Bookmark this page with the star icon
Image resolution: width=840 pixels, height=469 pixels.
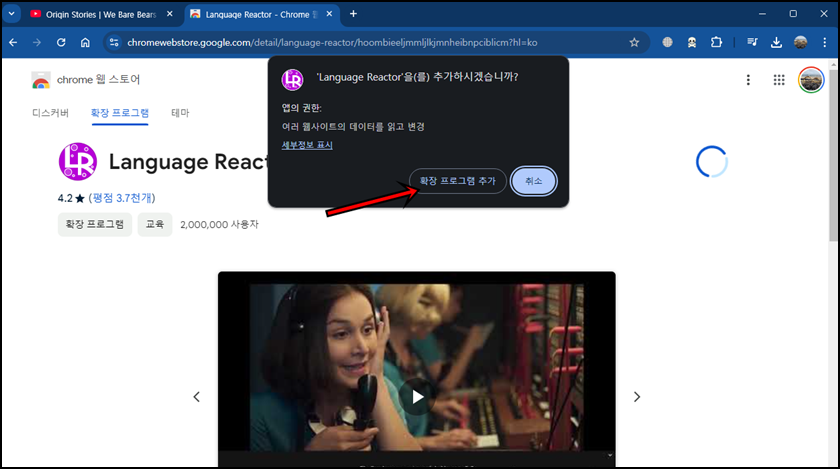coord(634,42)
